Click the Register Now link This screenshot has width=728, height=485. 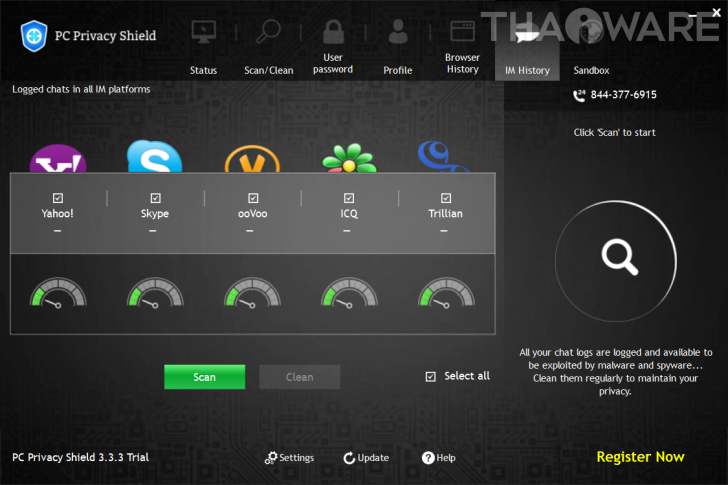tap(640, 457)
